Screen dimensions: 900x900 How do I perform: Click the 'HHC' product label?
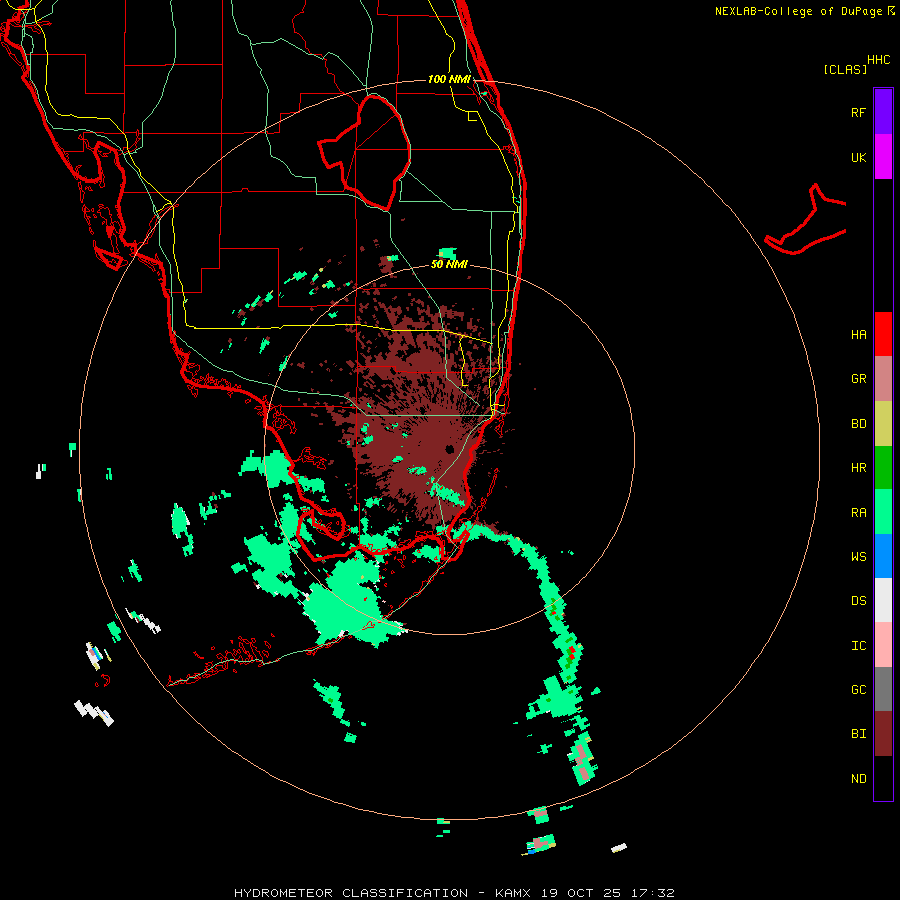click(878, 60)
